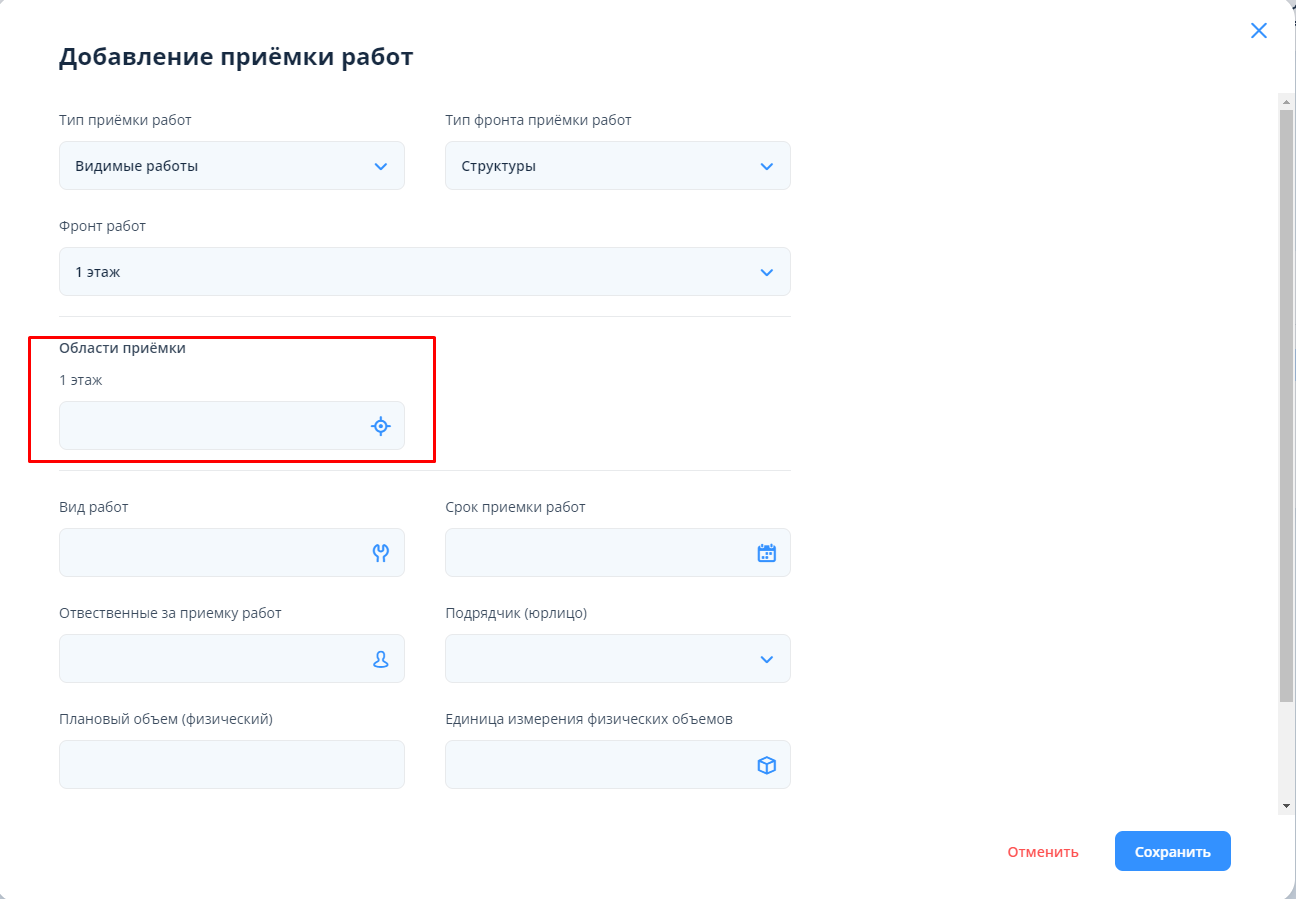
Task: Expand the Тип приёмки работ dropdown
Action: (380, 166)
